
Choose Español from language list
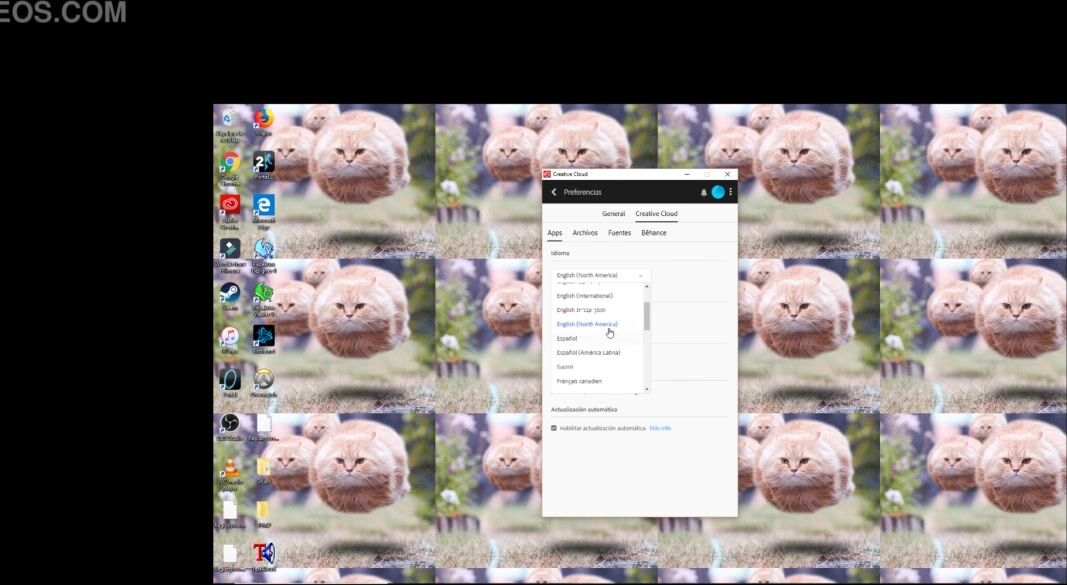[x=567, y=338]
